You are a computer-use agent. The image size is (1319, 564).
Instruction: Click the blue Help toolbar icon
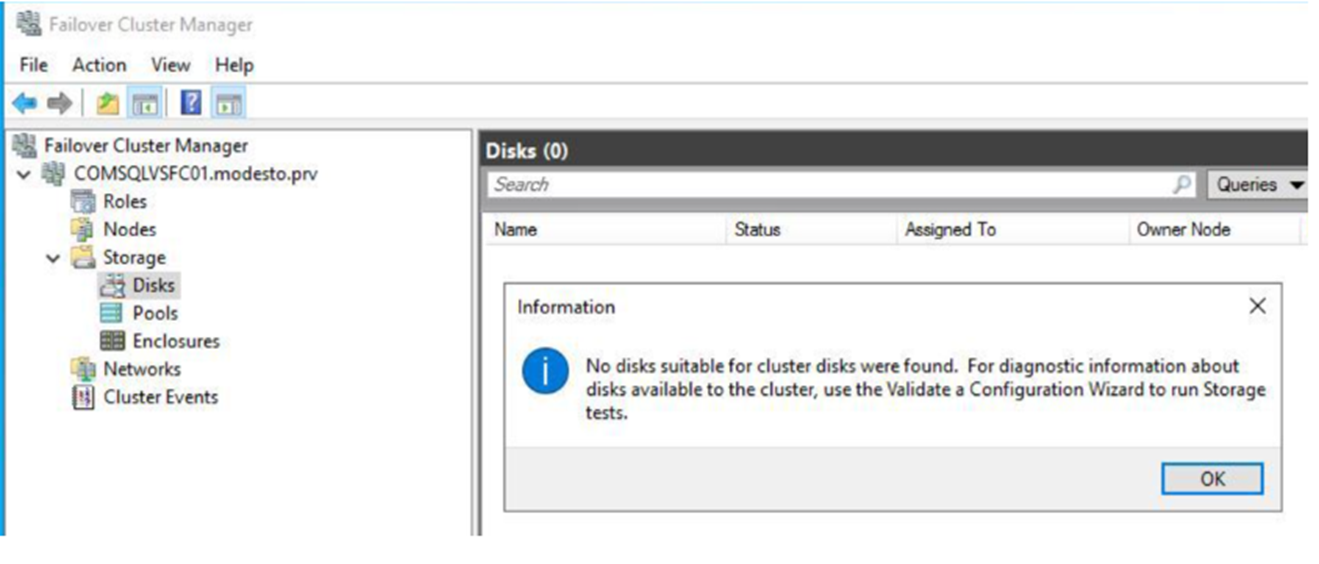coord(191,103)
